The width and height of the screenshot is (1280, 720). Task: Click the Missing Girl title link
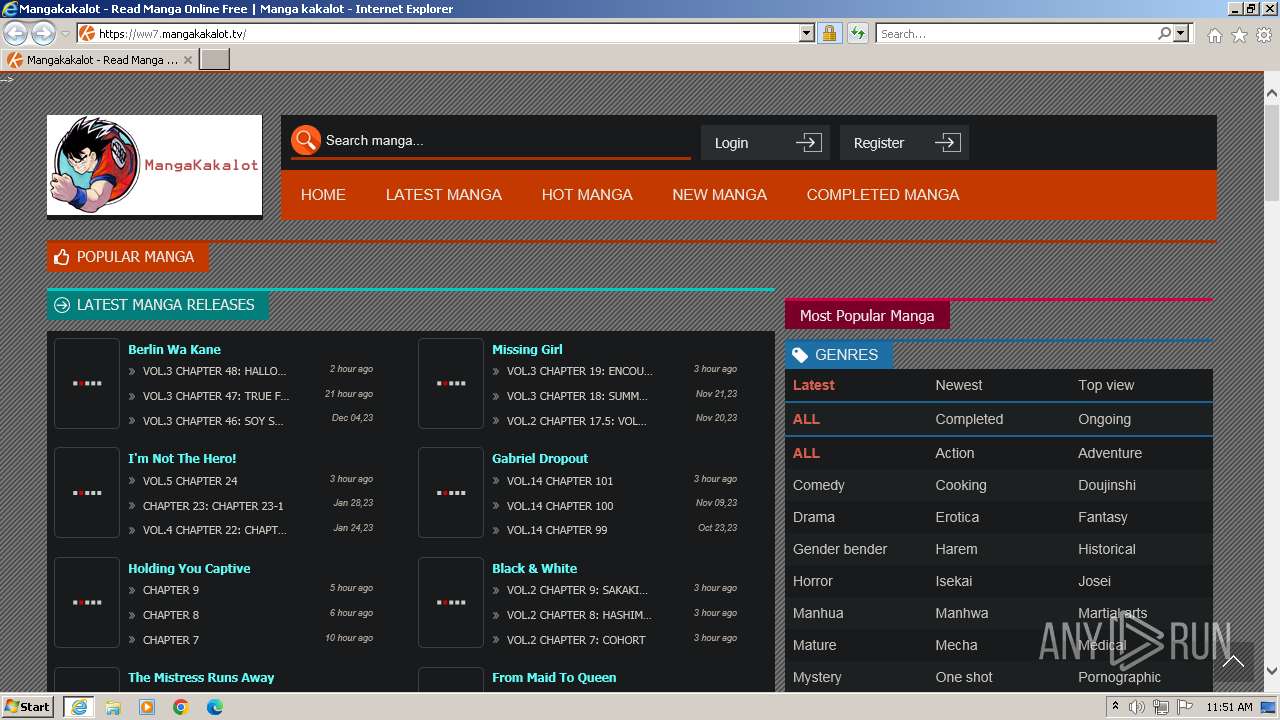coord(527,349)
